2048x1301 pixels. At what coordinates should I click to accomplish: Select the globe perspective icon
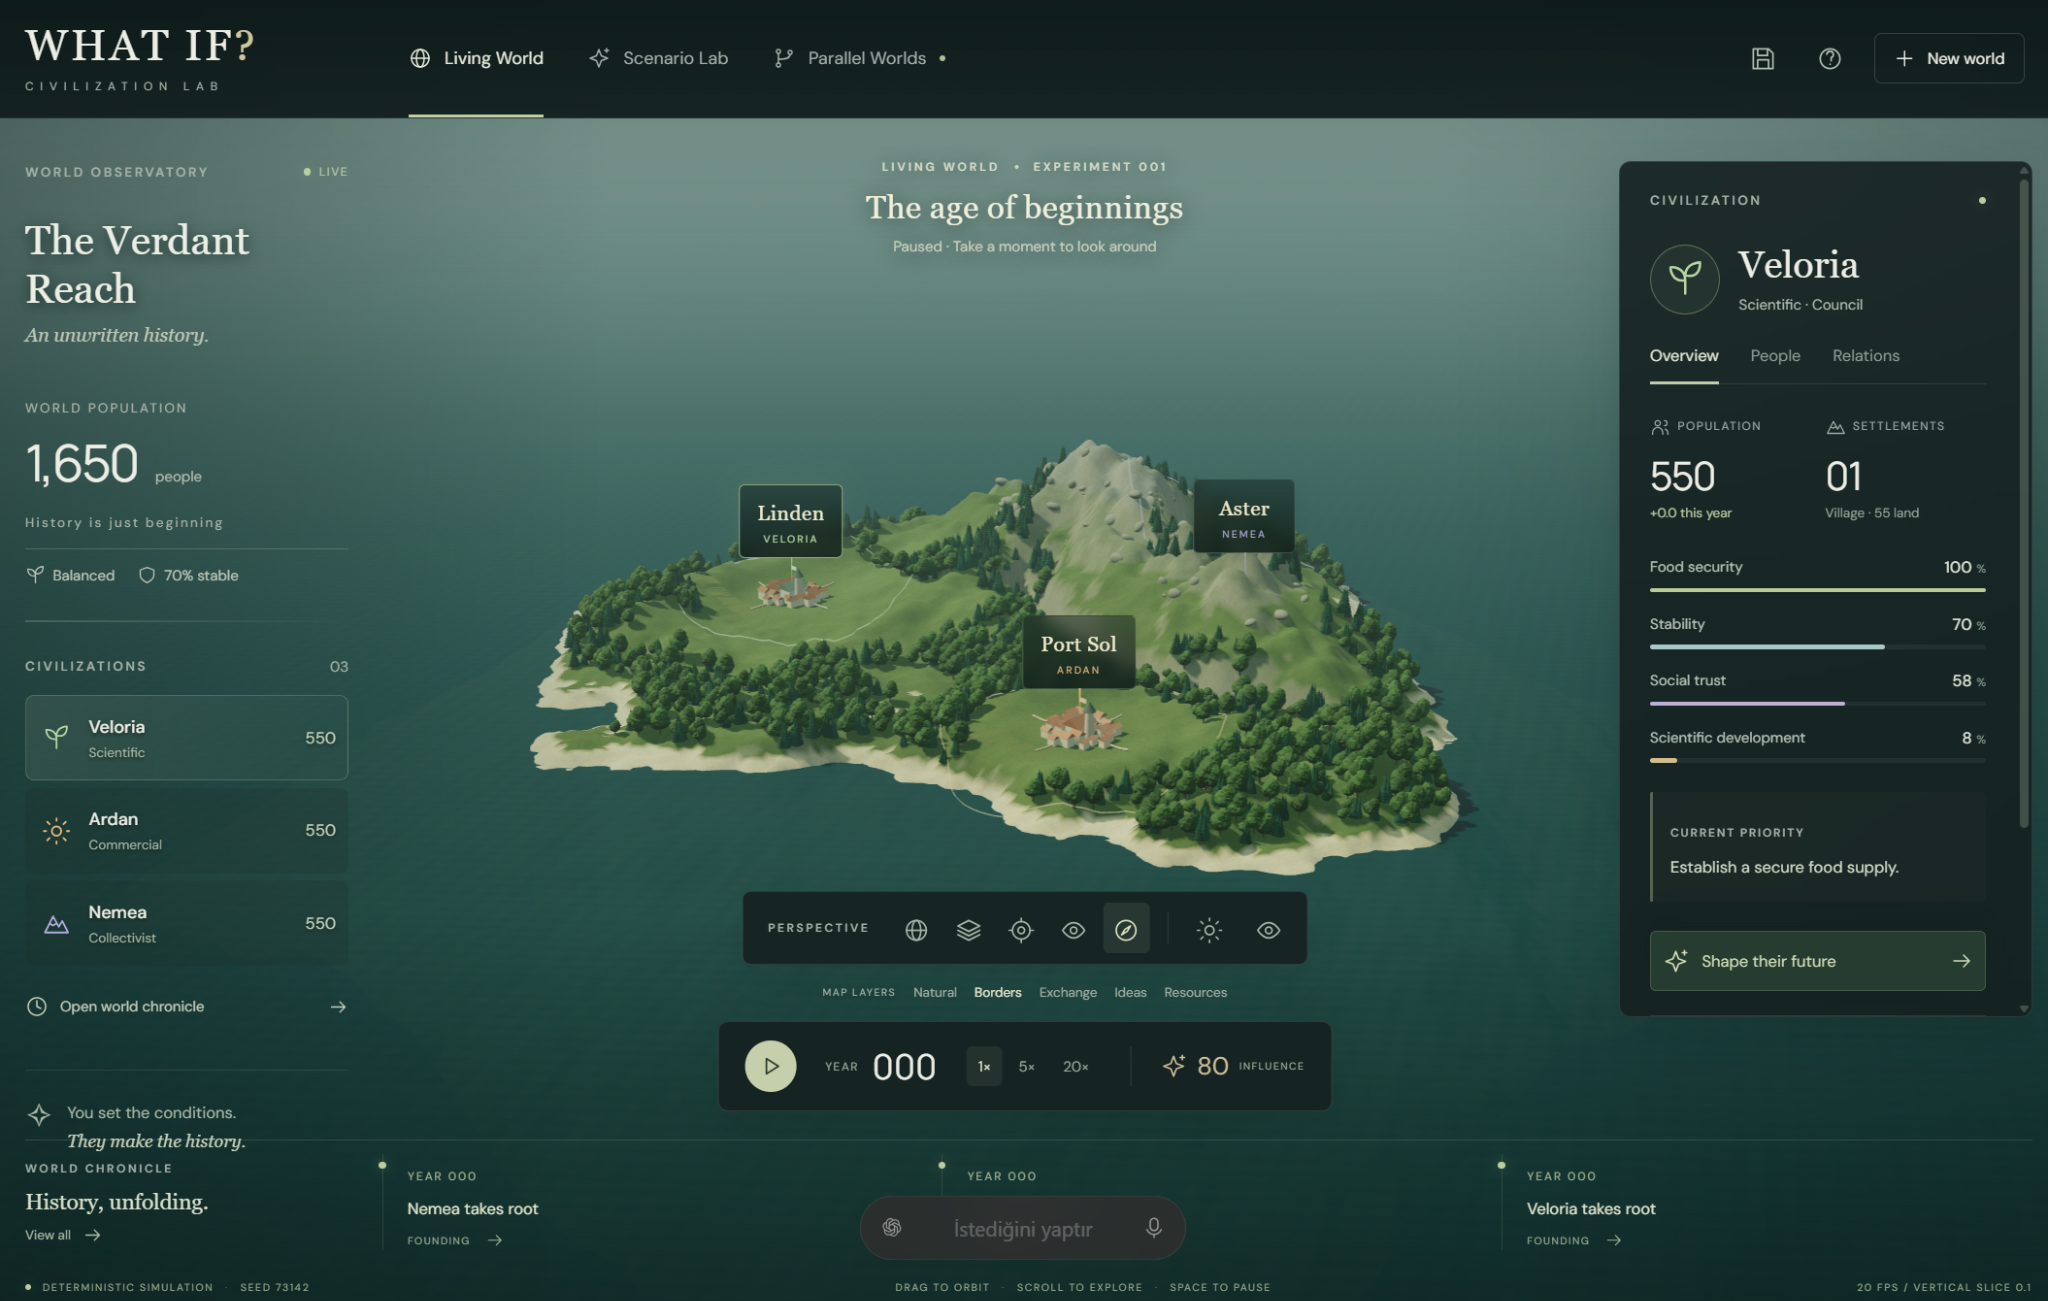(x=916, y=930)
